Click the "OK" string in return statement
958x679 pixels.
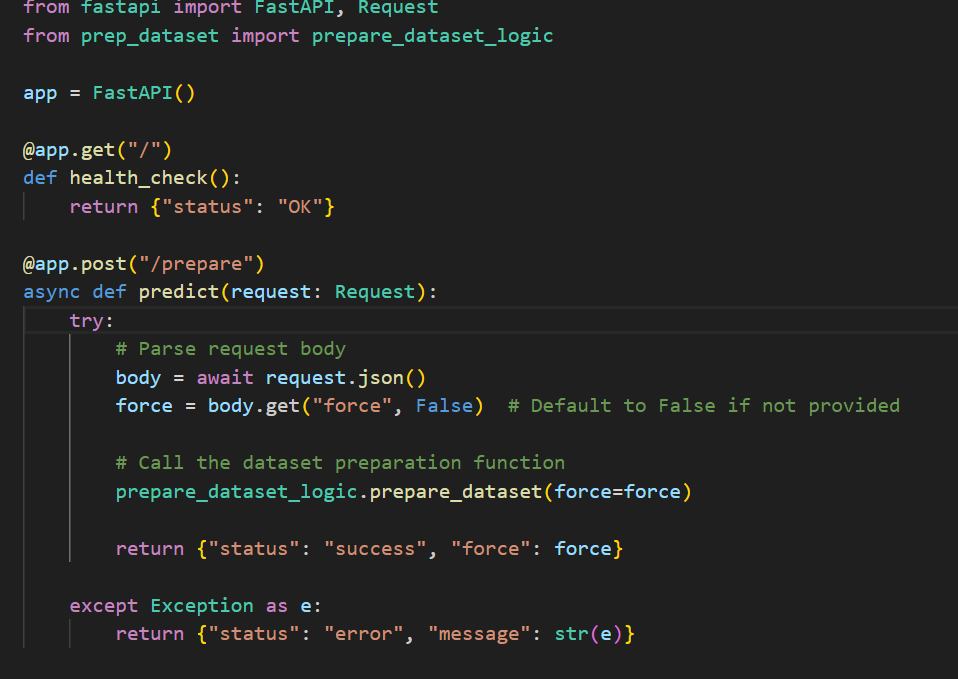[300, 207]
